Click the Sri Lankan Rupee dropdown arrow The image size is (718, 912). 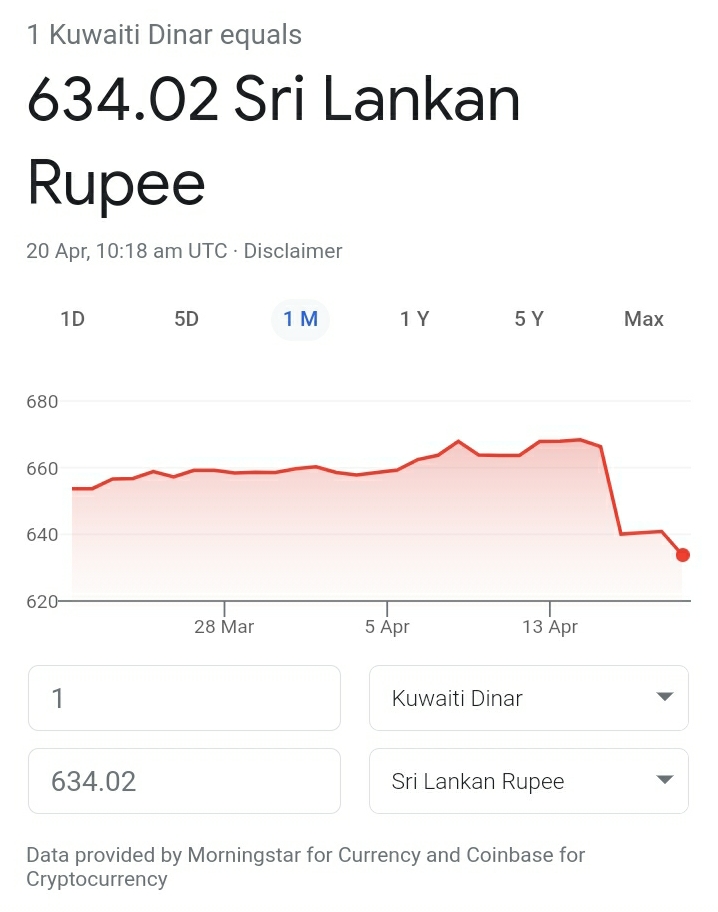[664, 780]
